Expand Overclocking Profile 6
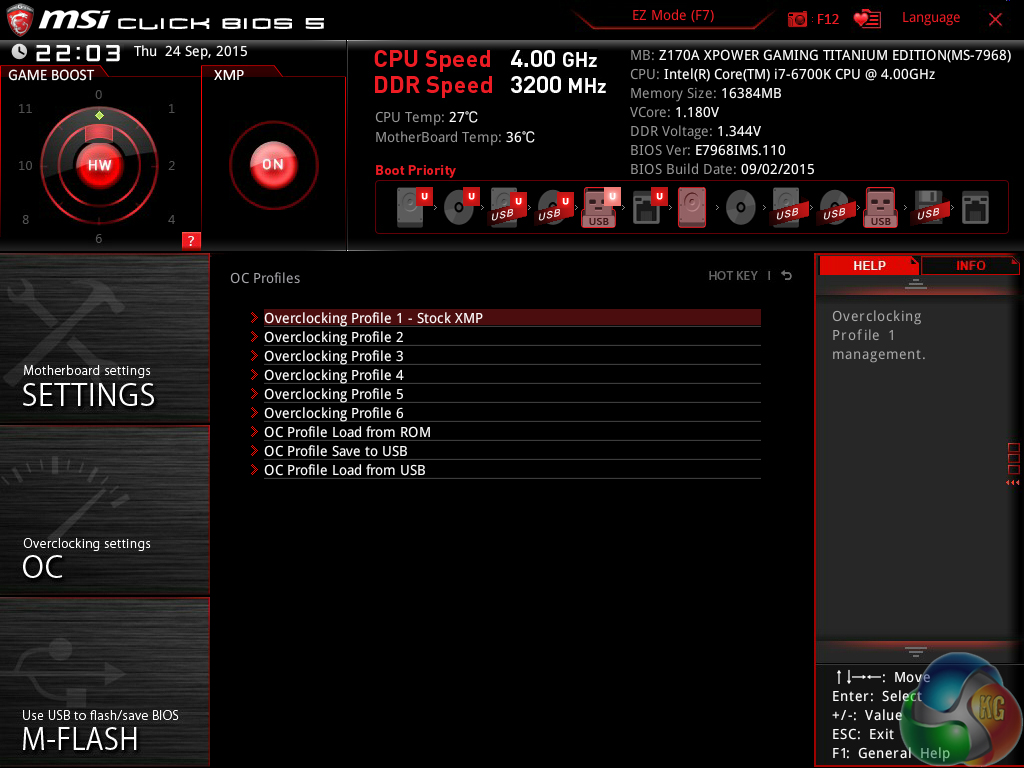The width and height of the screenshot is (1024, 768). tap(512, 413)
